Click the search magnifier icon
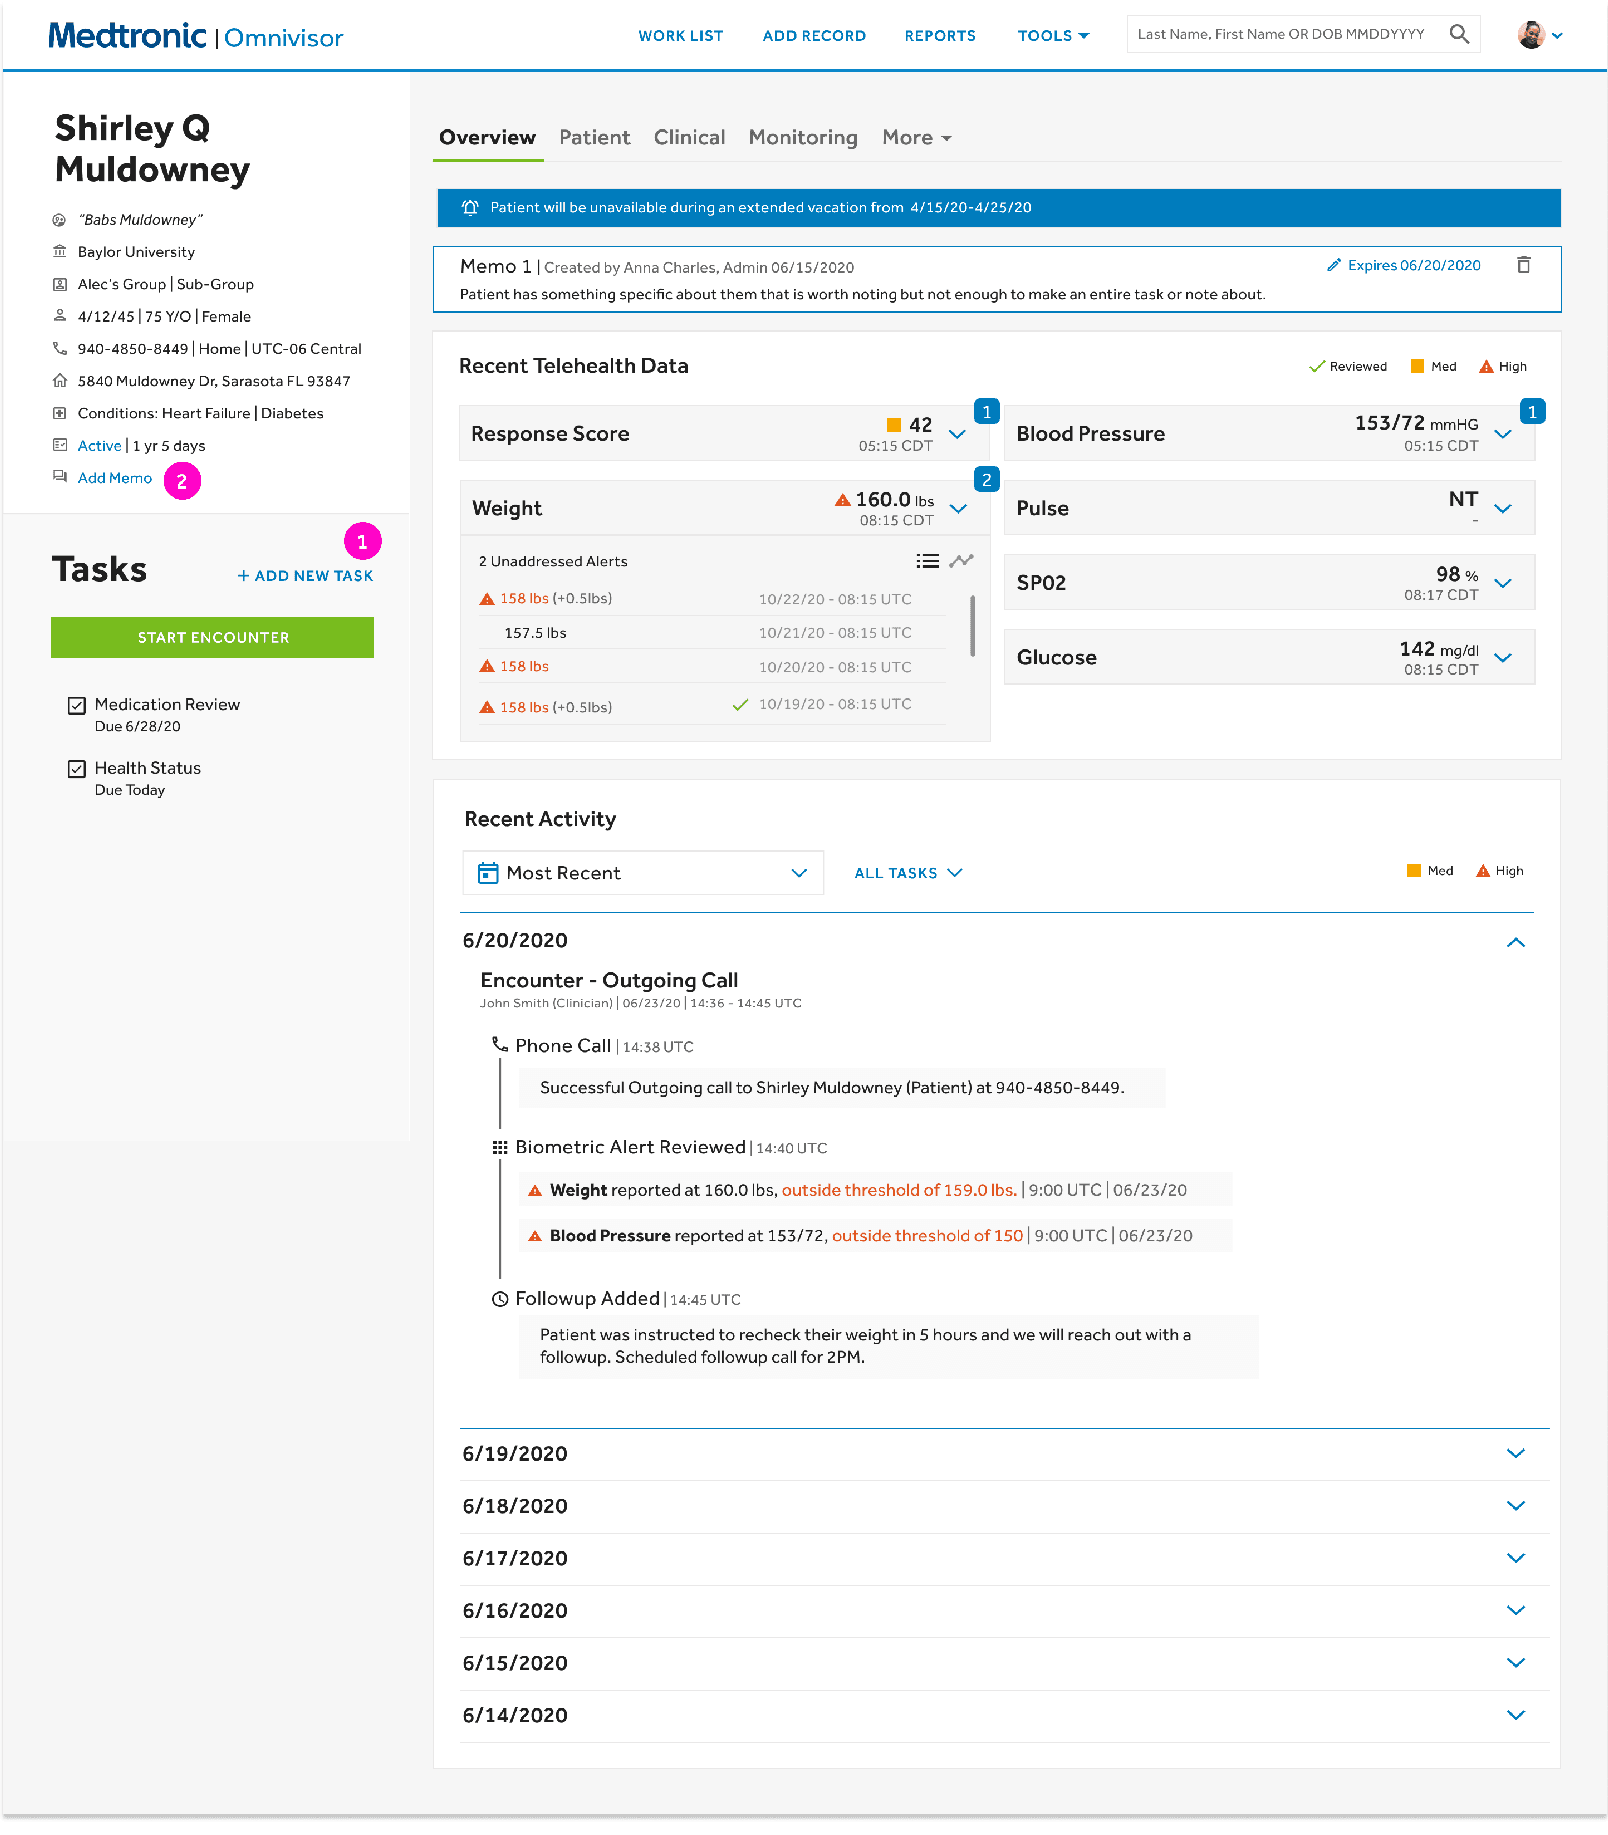 pyautogui.click(x=1459, y=35)
